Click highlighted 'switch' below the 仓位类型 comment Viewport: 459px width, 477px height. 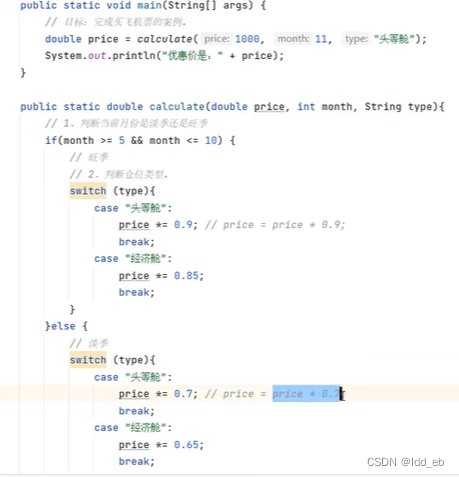click(x=88, y=191)
